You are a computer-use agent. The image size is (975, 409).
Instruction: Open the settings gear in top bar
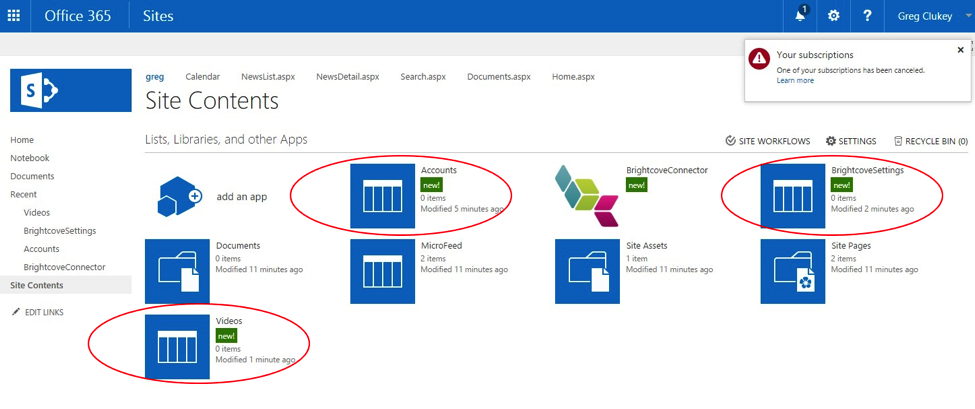(834, 16)
